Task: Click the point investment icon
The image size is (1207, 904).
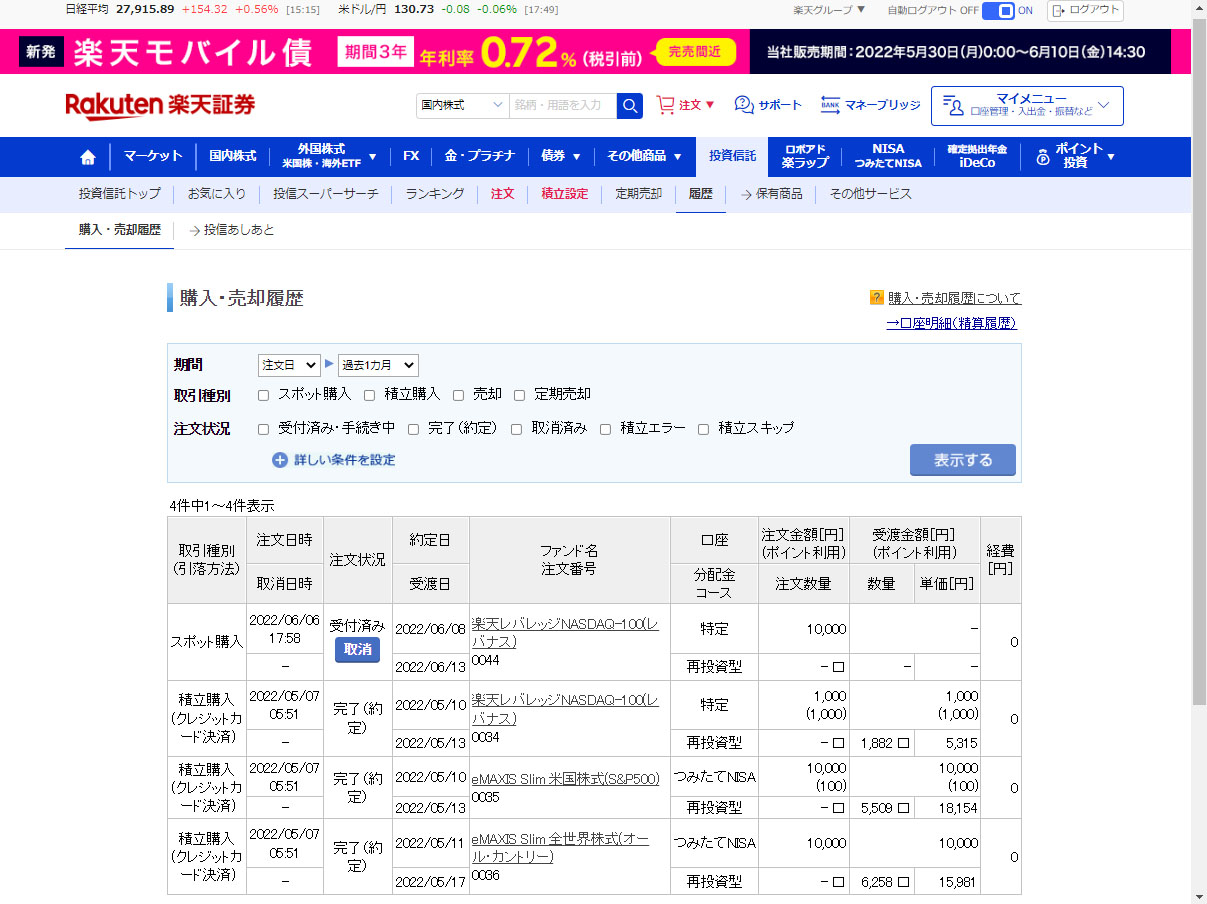Action: click(x=1043, y=157)
